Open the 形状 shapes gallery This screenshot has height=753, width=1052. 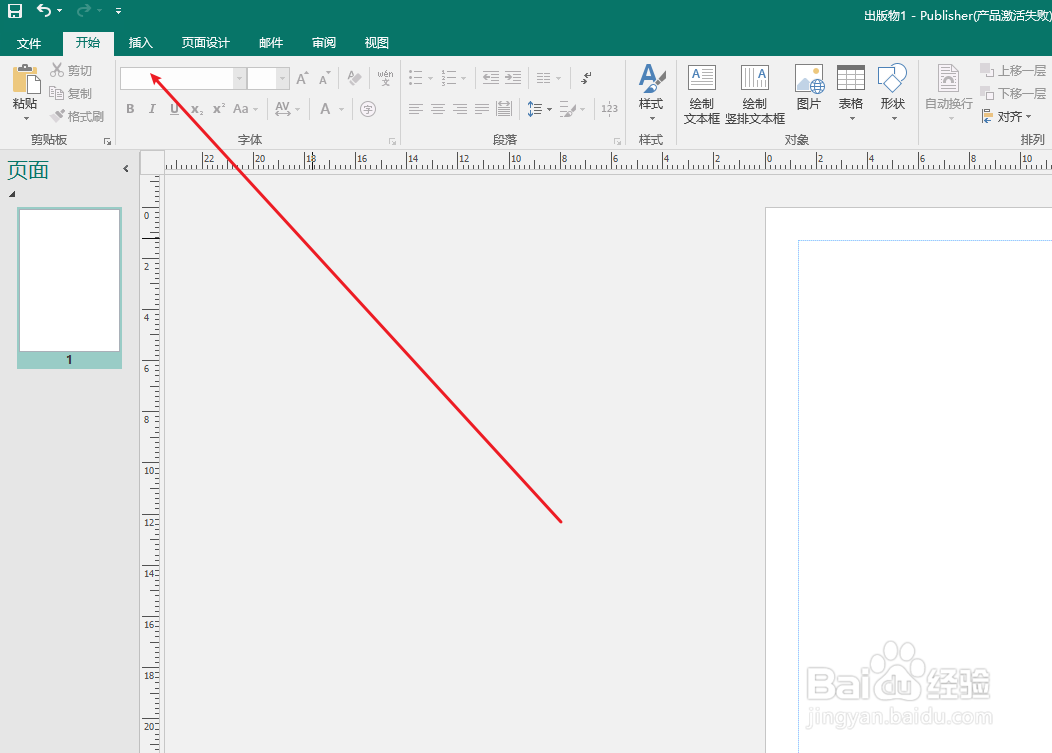(893, 93)
